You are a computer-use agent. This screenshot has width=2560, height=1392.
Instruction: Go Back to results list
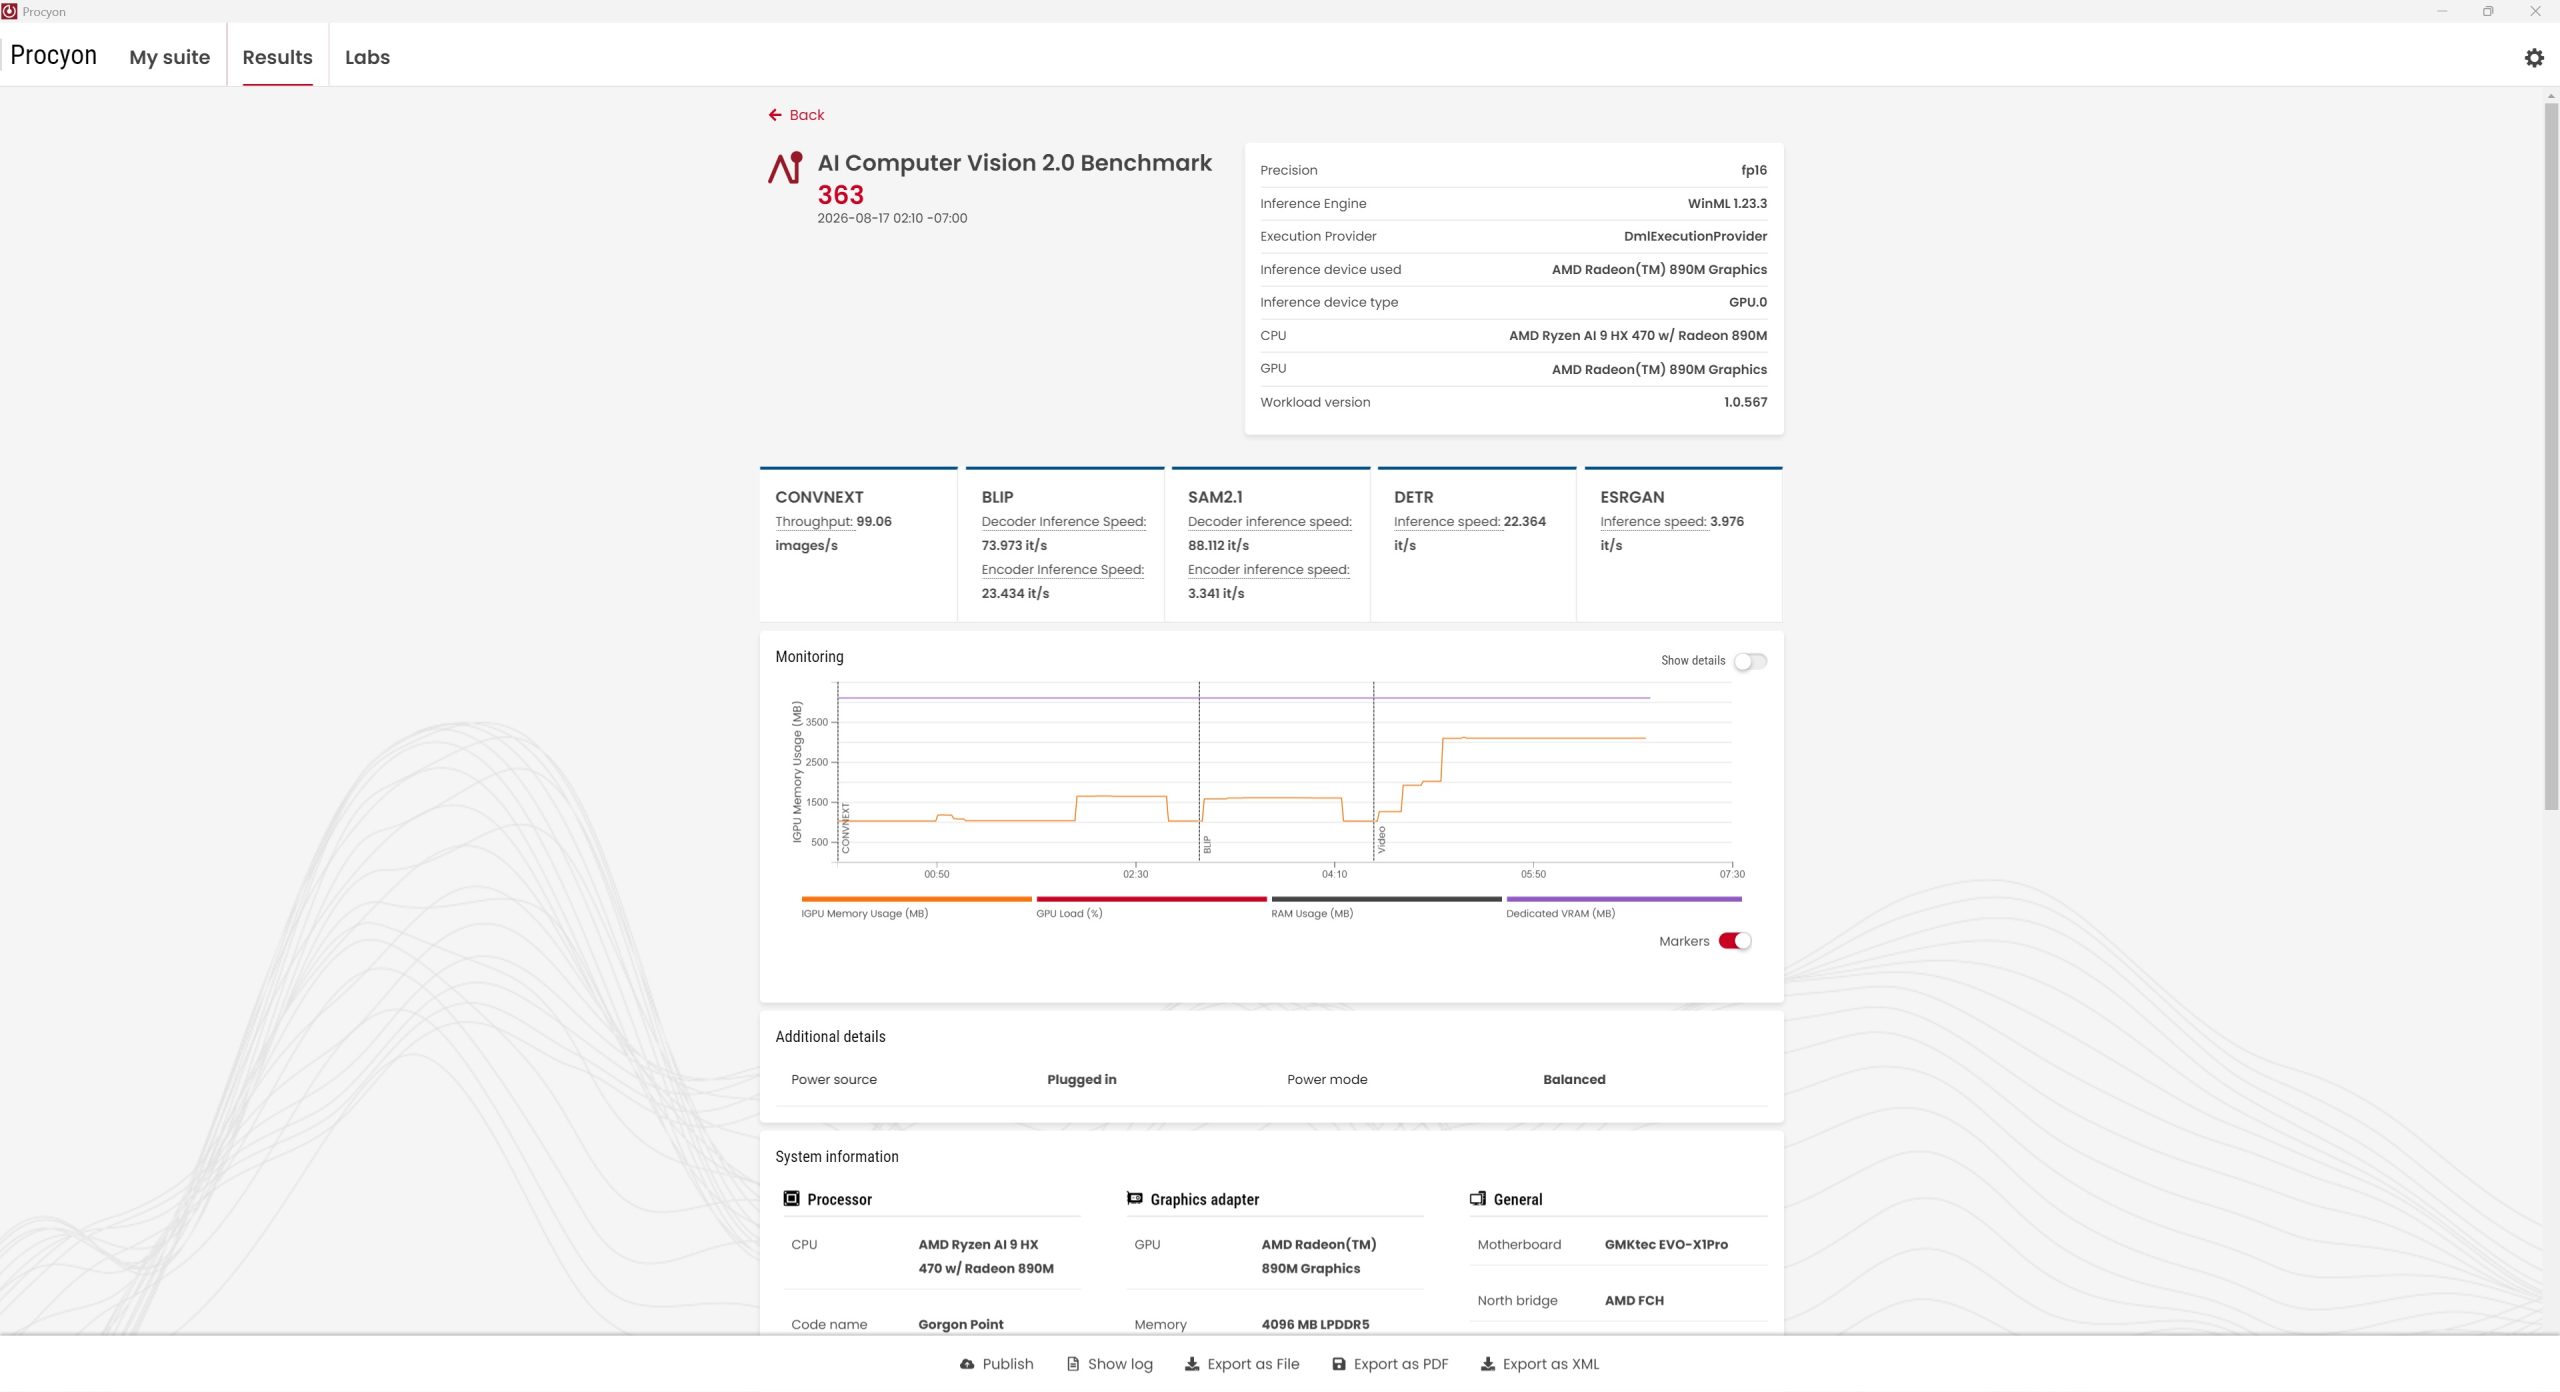pyautogui.click(x=796, y=115)
